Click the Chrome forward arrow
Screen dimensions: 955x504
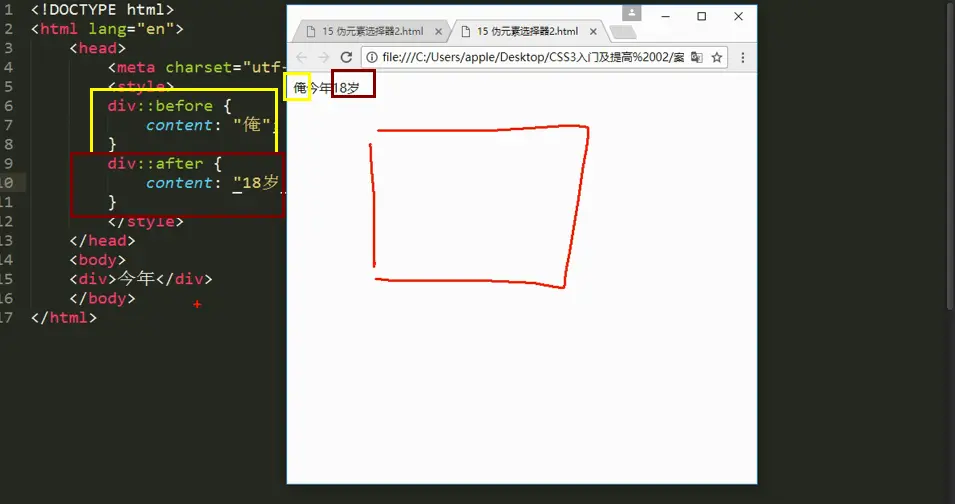click(323, 57)
